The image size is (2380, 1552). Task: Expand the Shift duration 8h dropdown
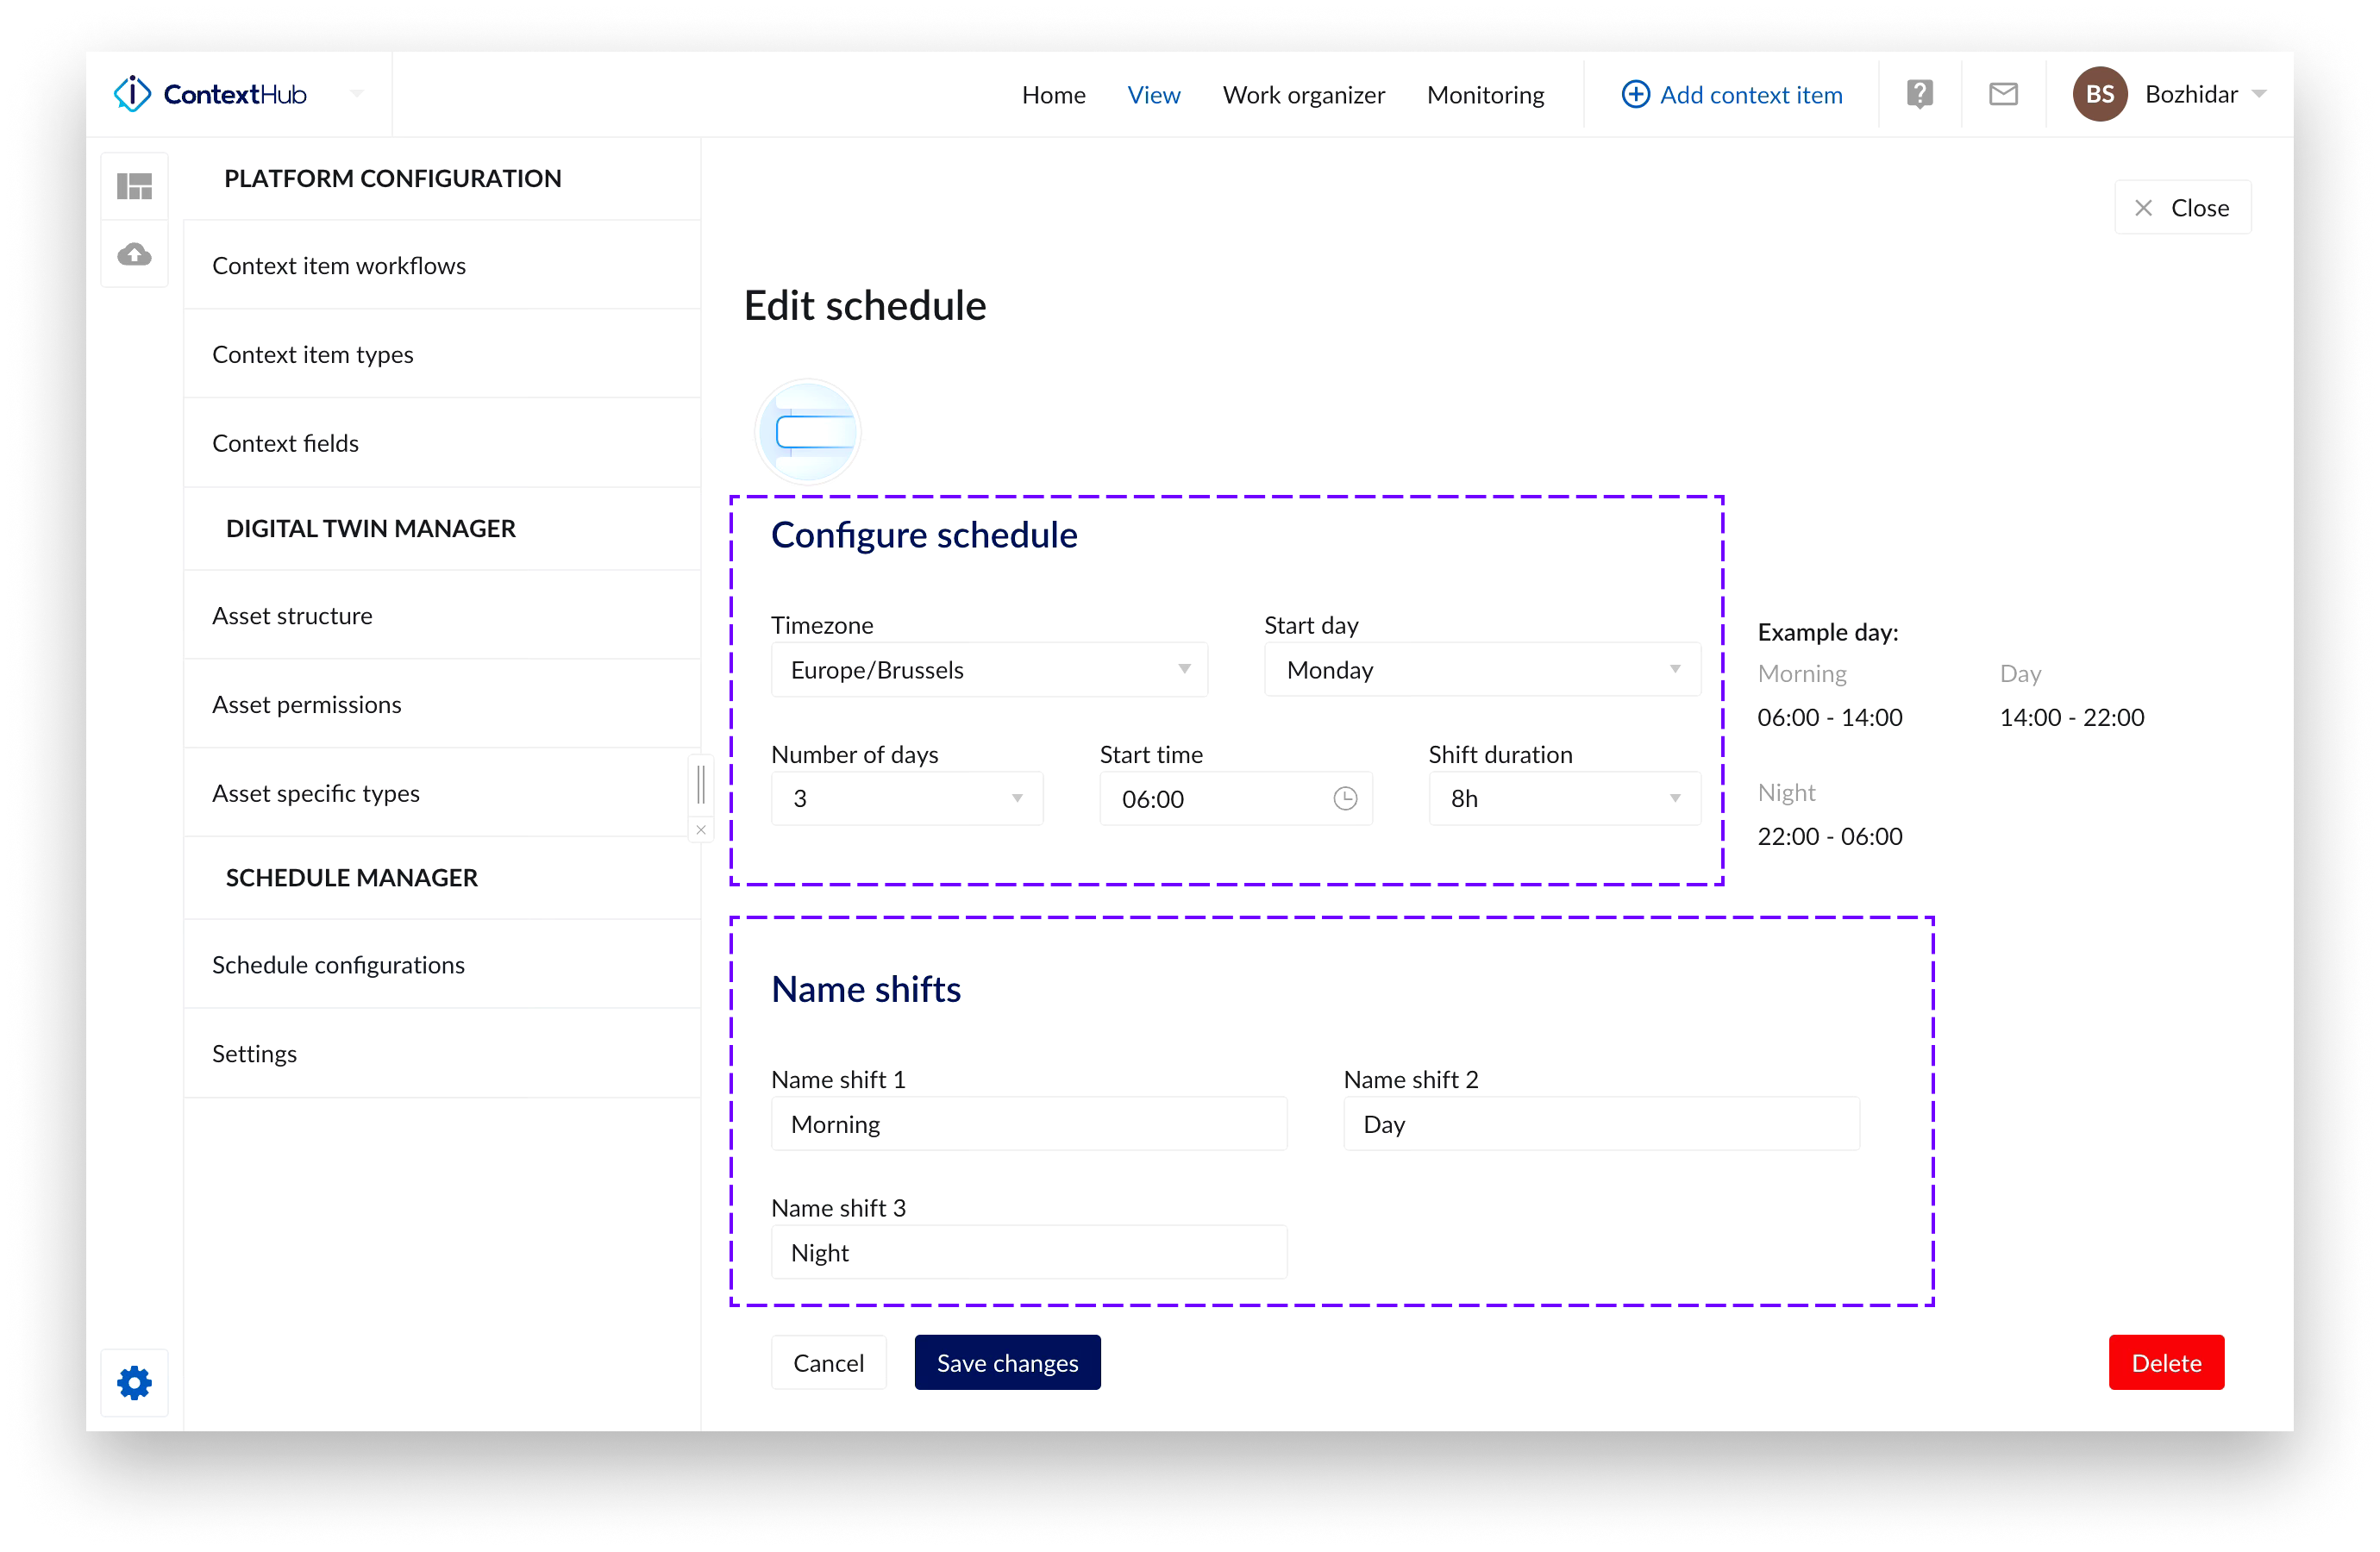point(1563,798)
